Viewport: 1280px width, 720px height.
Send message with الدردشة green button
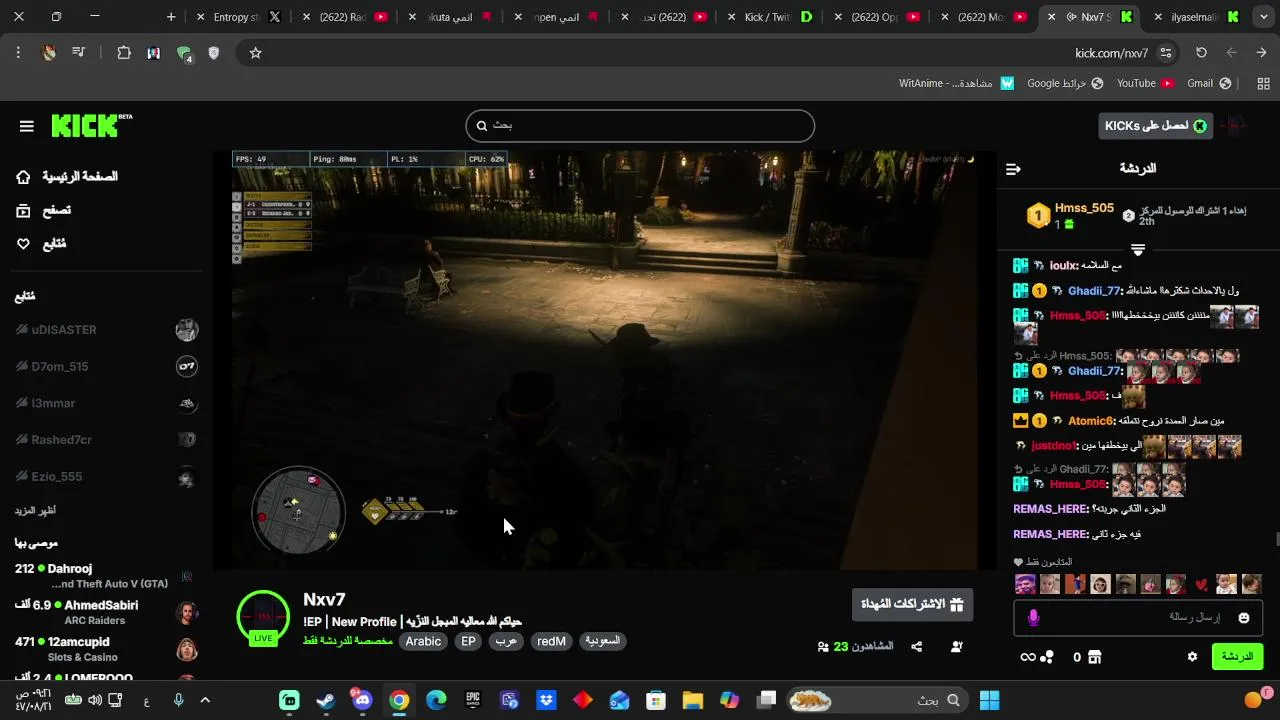click(1237, 657)
